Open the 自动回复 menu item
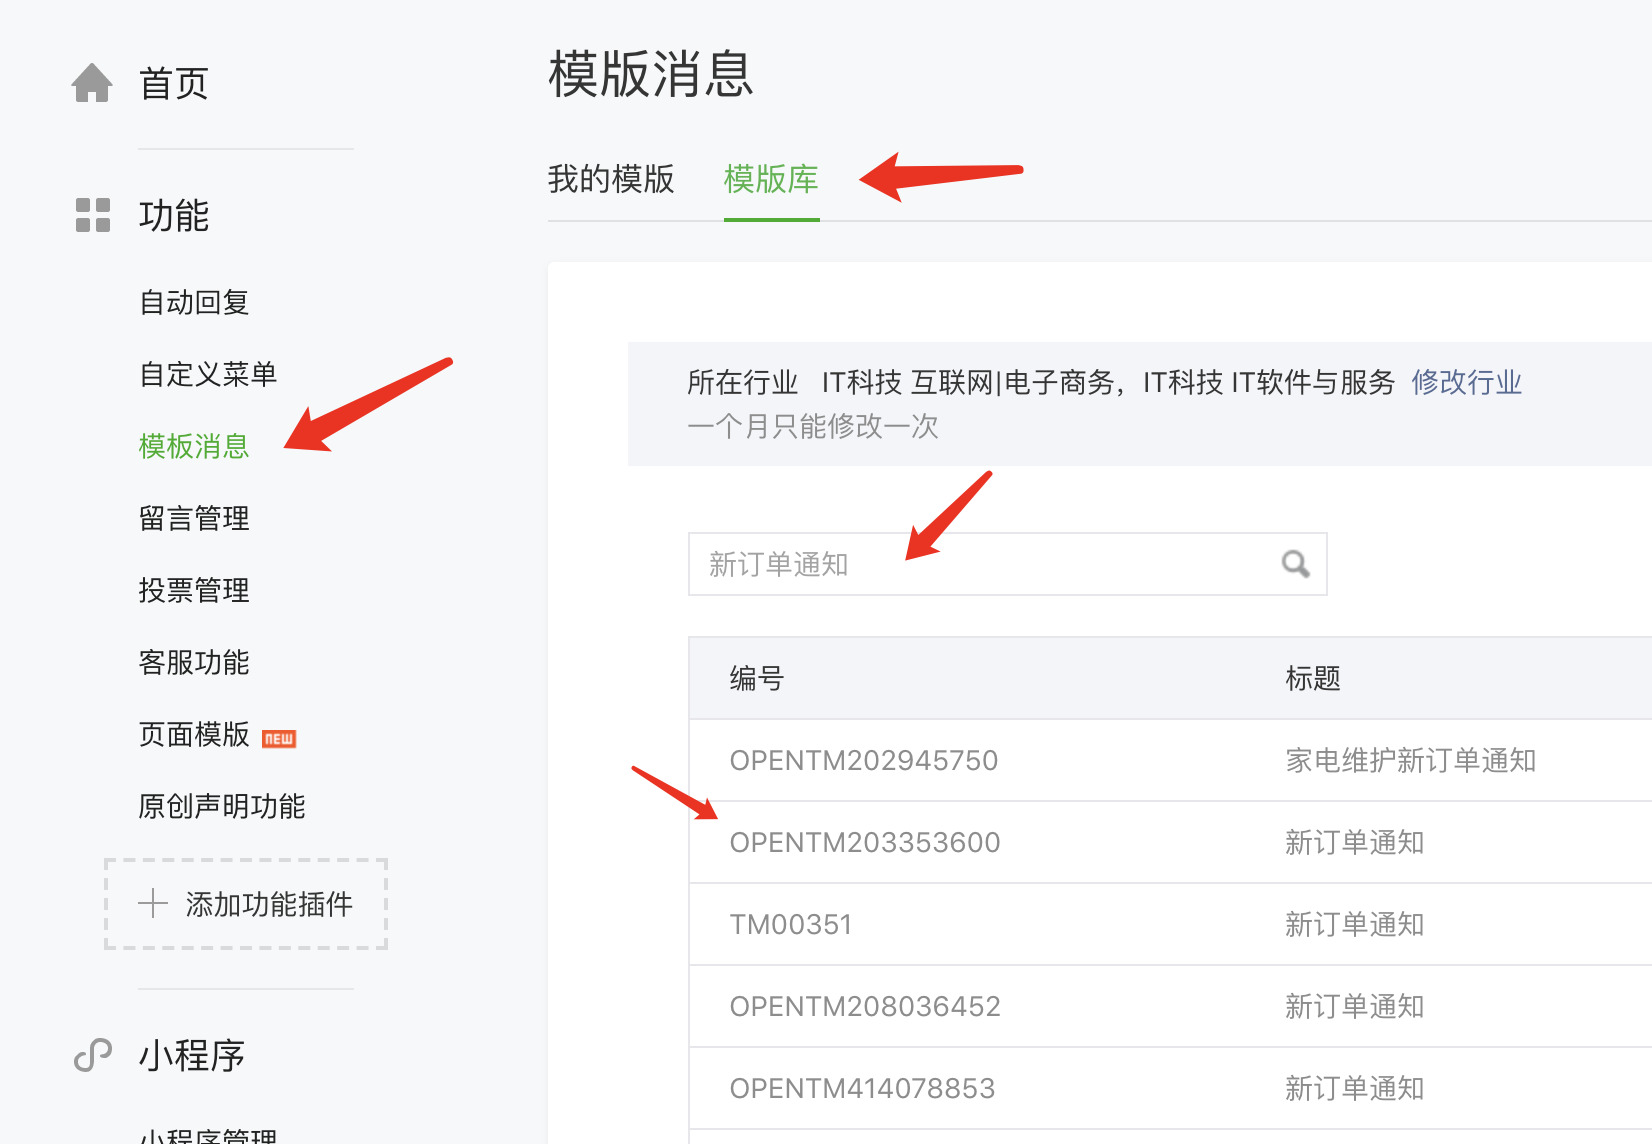This screenshot has width=1652, height=1144. click(x=194, y=302)
